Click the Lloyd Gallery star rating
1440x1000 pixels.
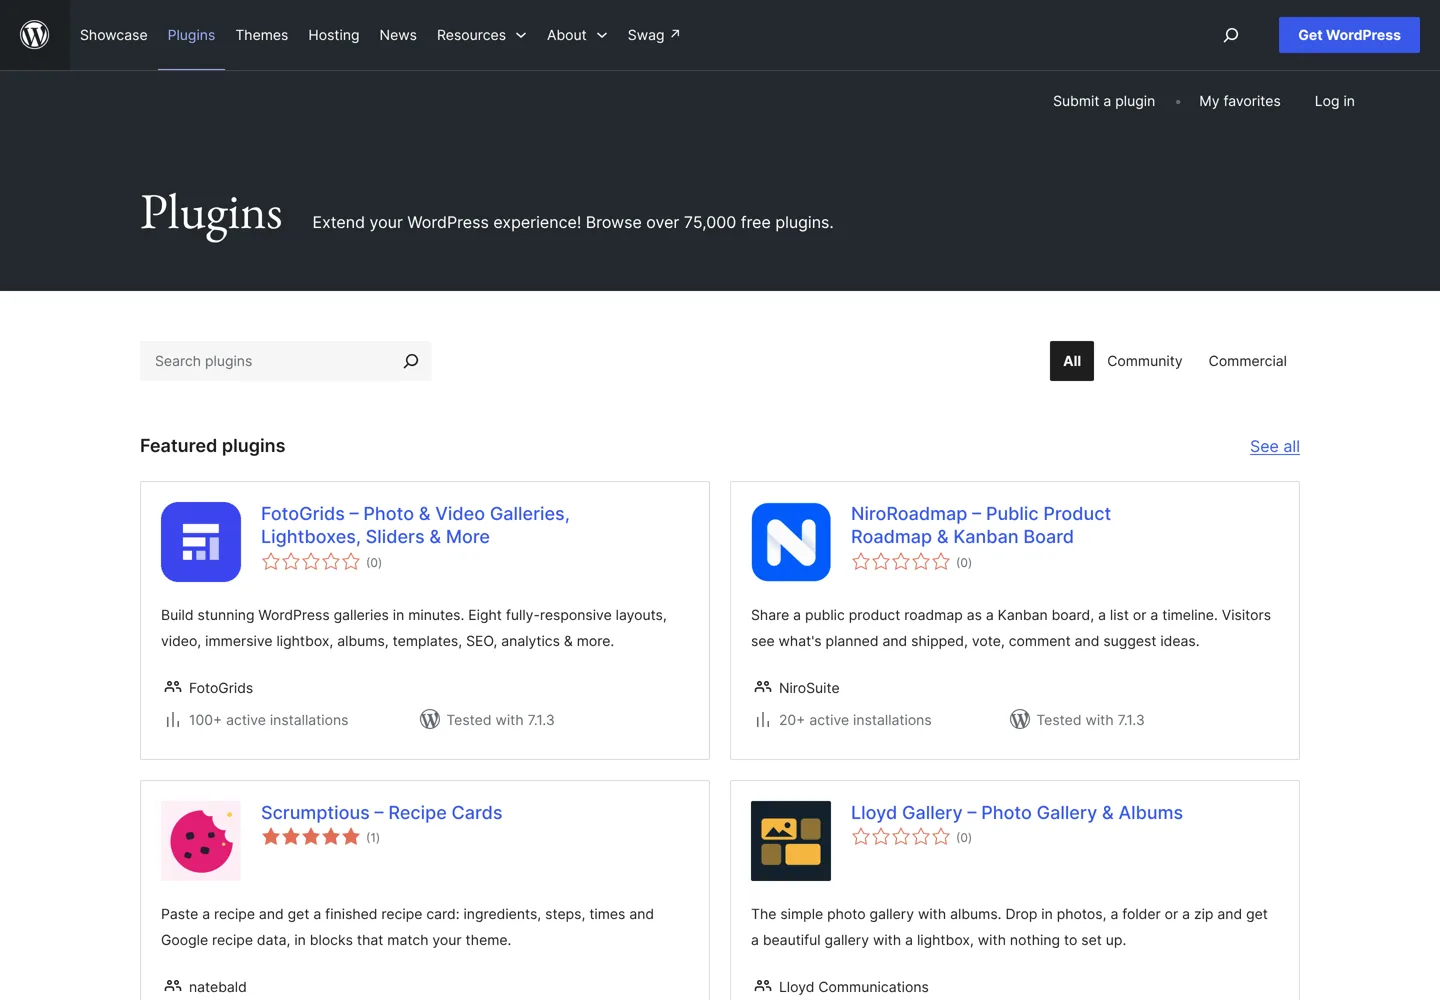[x=901, y=837]
